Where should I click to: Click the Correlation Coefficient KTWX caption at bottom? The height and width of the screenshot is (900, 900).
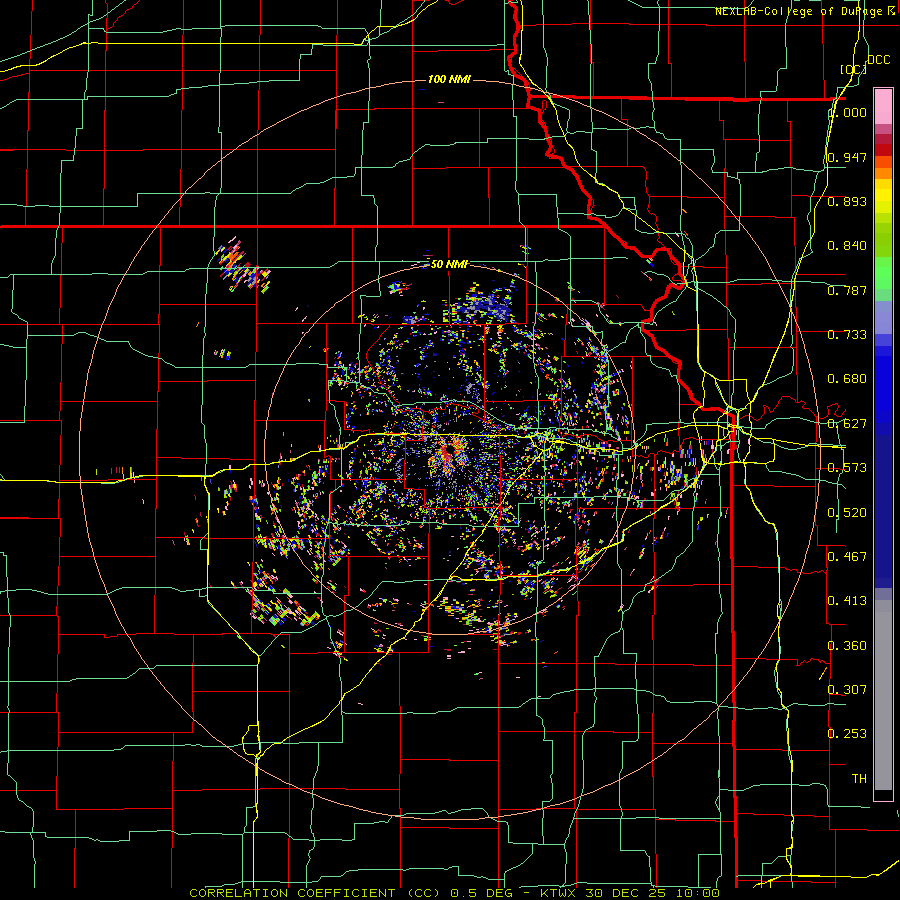pos(454,893)
